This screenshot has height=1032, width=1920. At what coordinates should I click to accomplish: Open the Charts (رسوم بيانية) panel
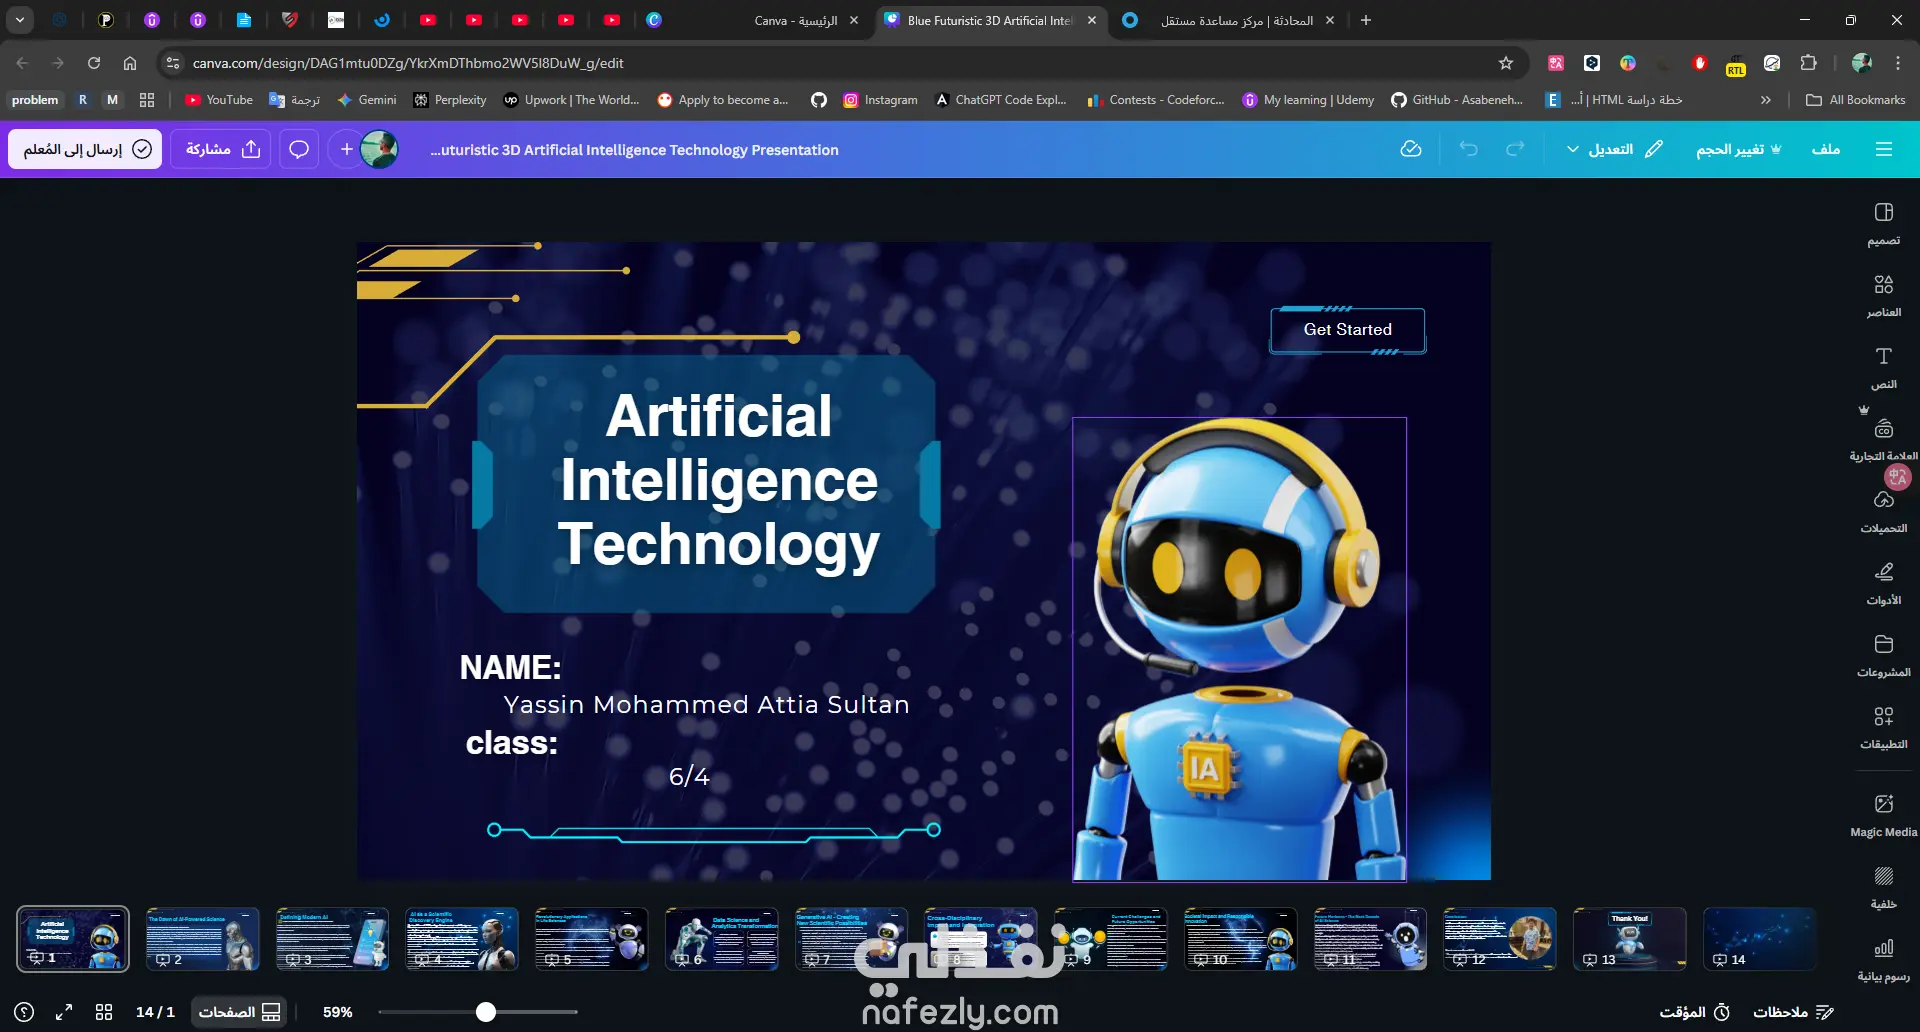(1883, 960)
